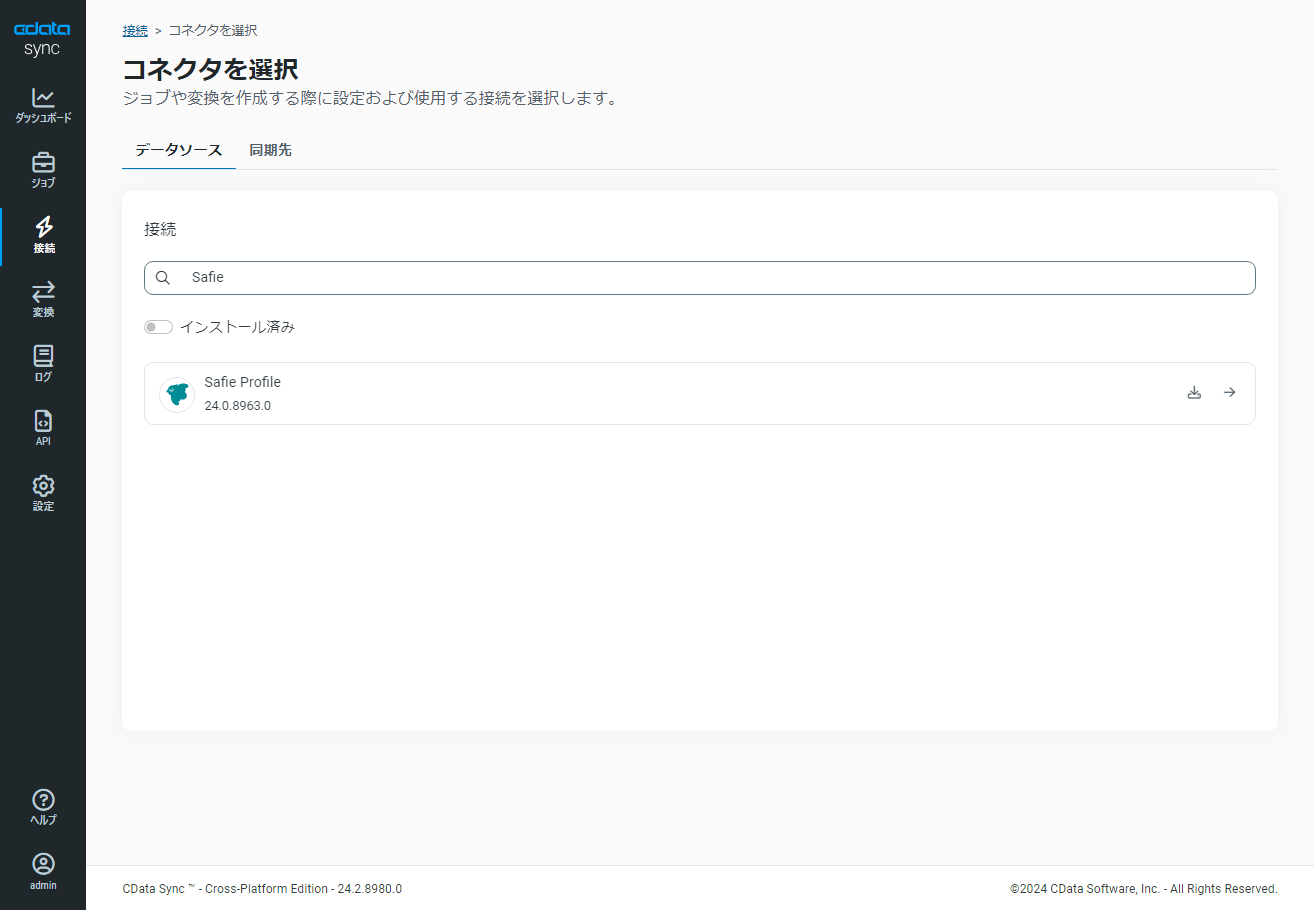Screen dimensions: 1314x910
Task: Click the ©2024 CData Software copyright text
Action: coord(1144,889)
